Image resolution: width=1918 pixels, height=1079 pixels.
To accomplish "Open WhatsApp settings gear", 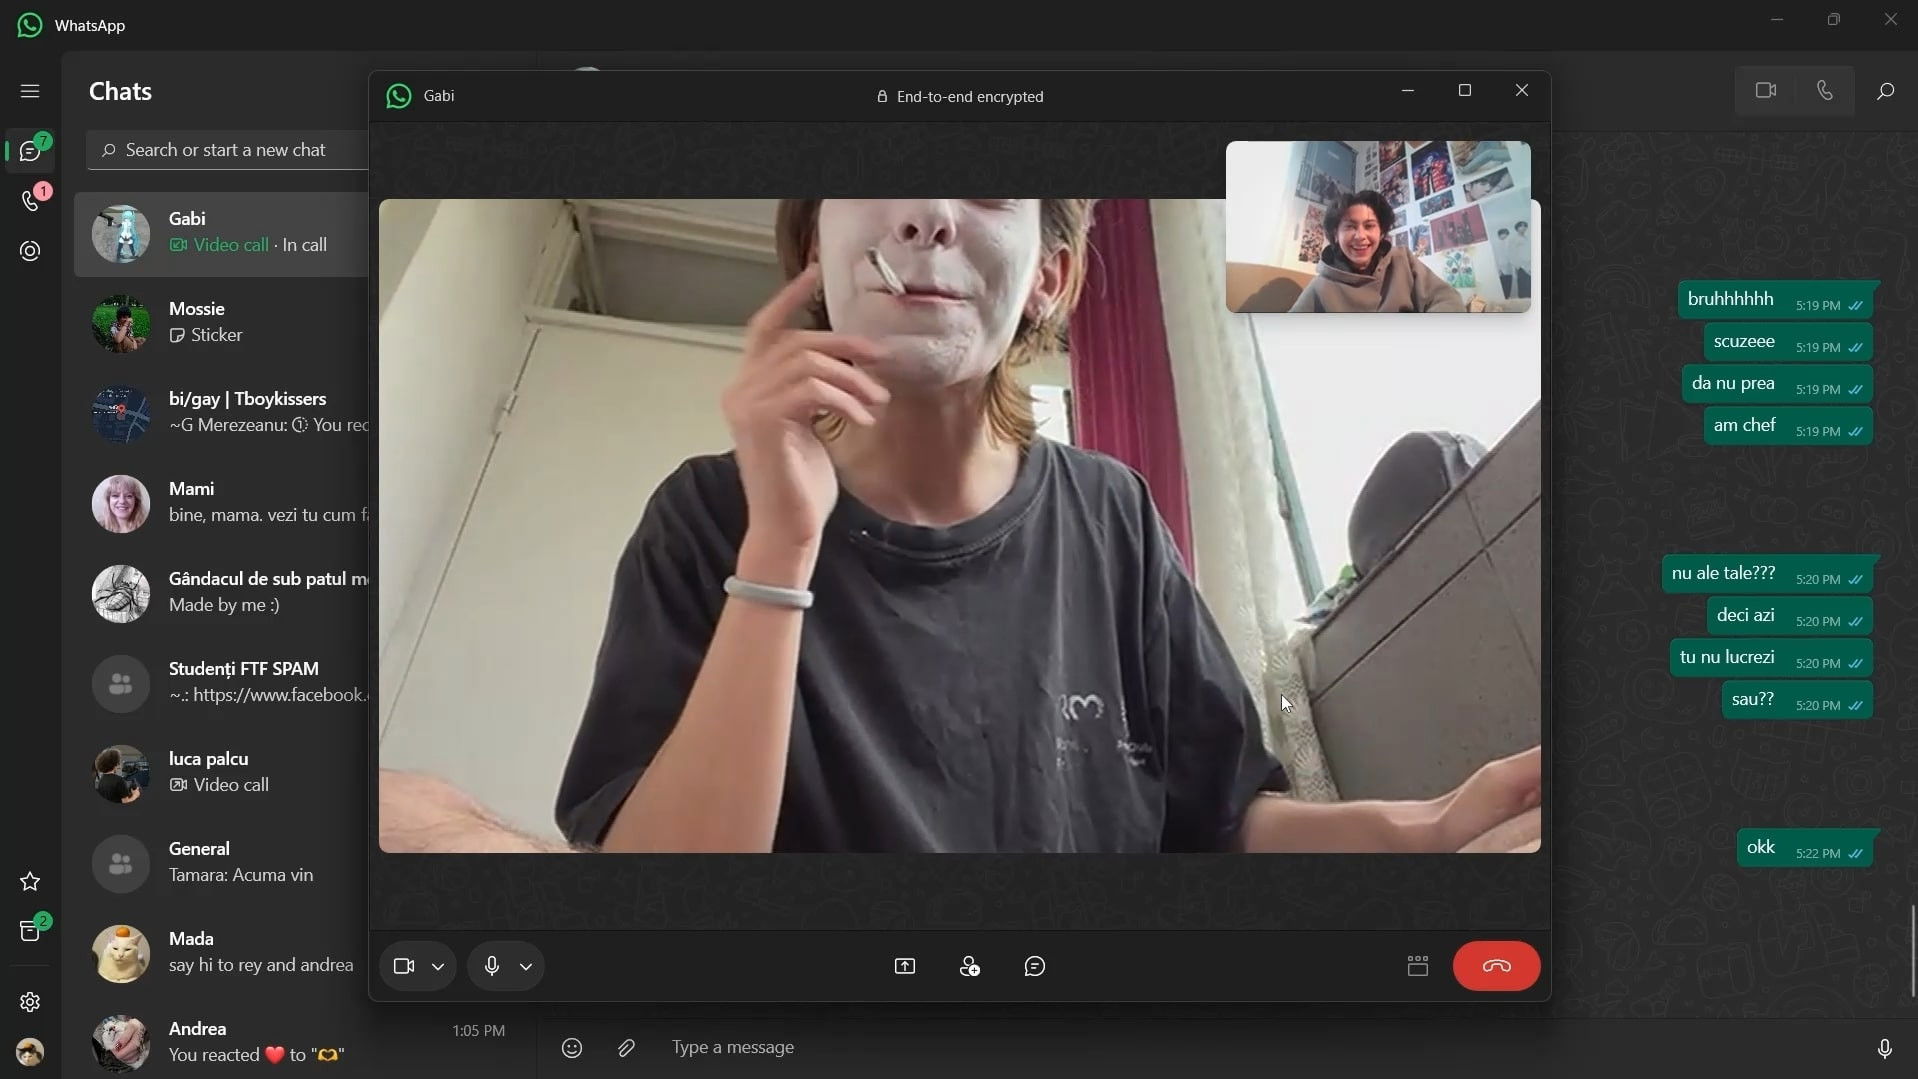I will [30, 1002].
